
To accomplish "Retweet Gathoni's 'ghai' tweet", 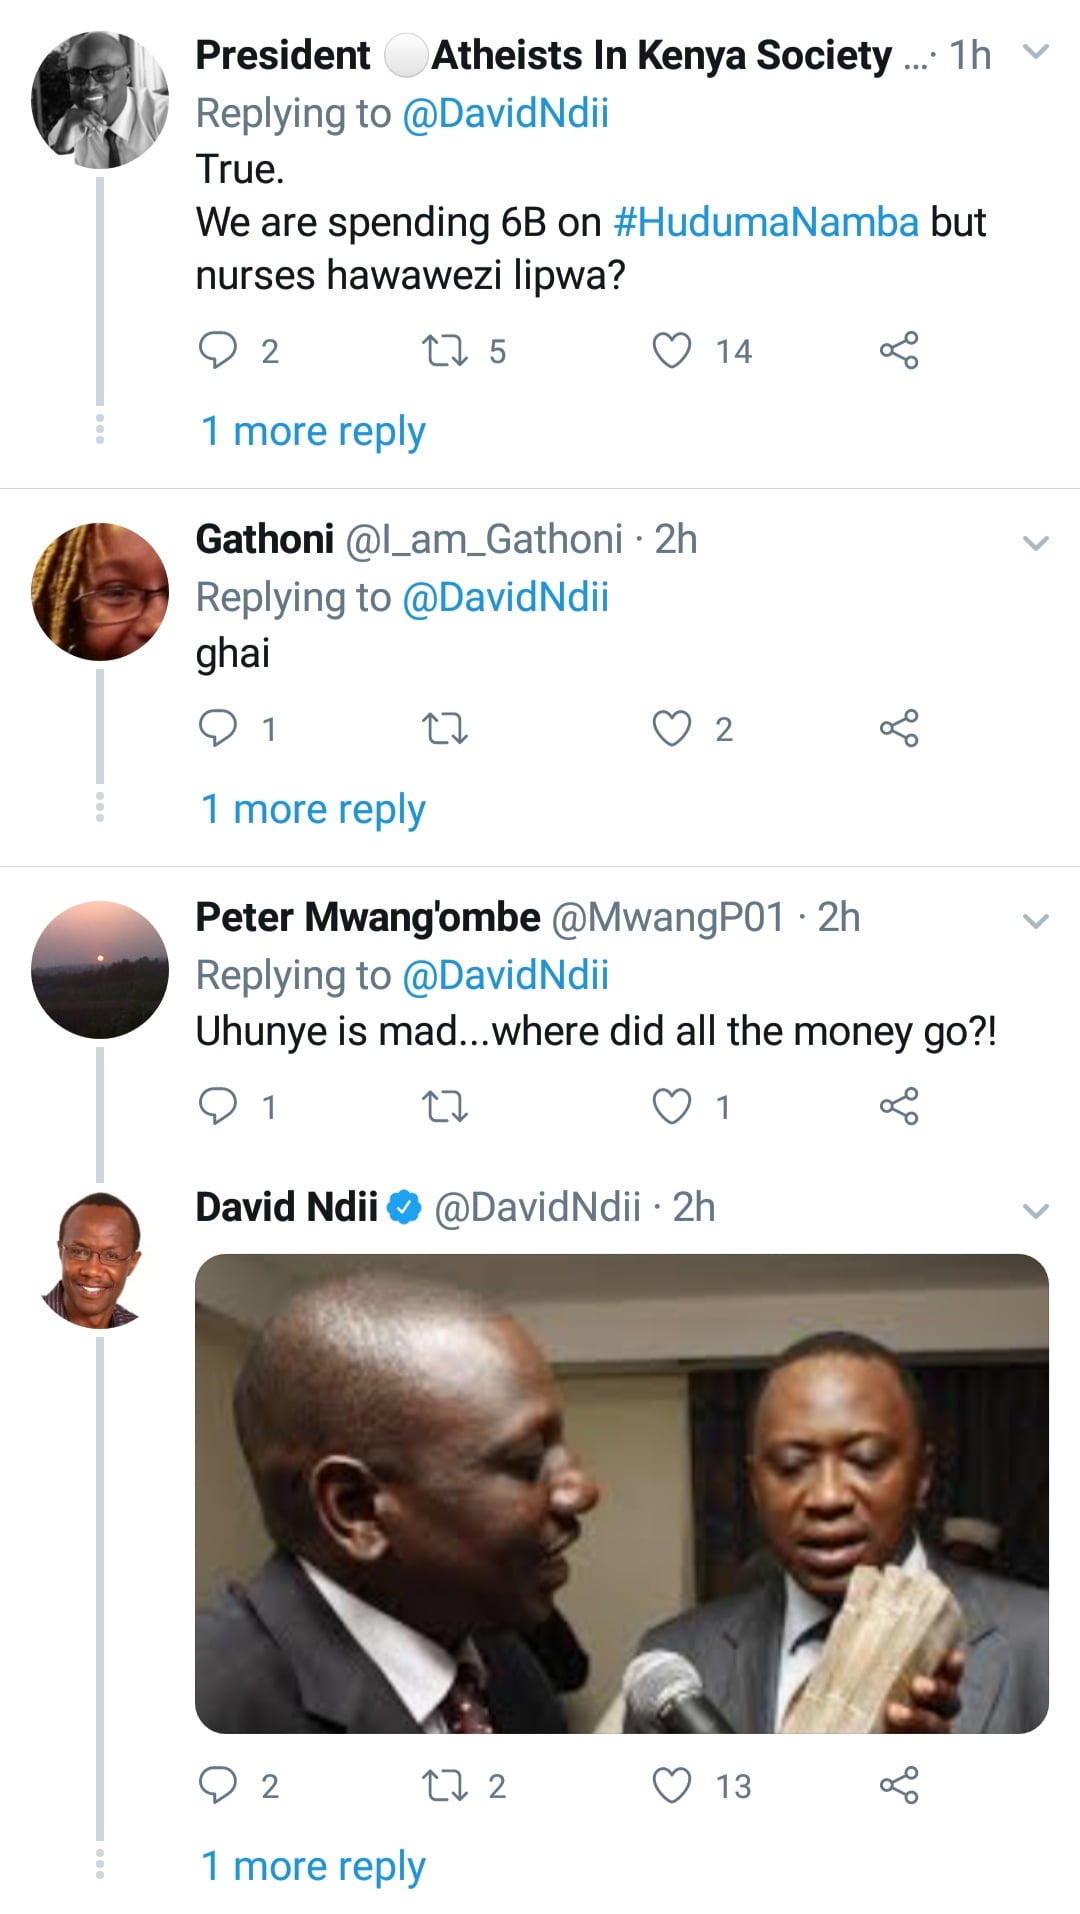I will point(445,729).
